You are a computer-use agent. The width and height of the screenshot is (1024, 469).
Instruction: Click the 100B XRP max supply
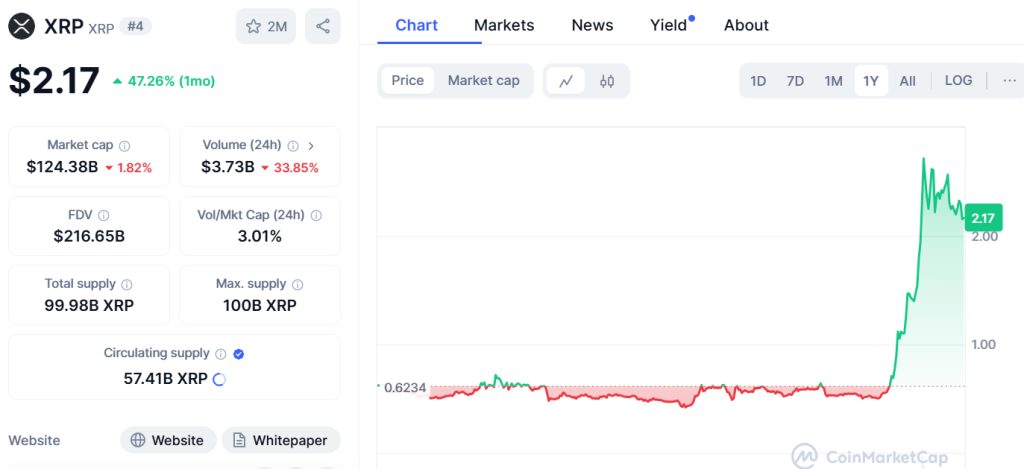[x=260, y=305]
